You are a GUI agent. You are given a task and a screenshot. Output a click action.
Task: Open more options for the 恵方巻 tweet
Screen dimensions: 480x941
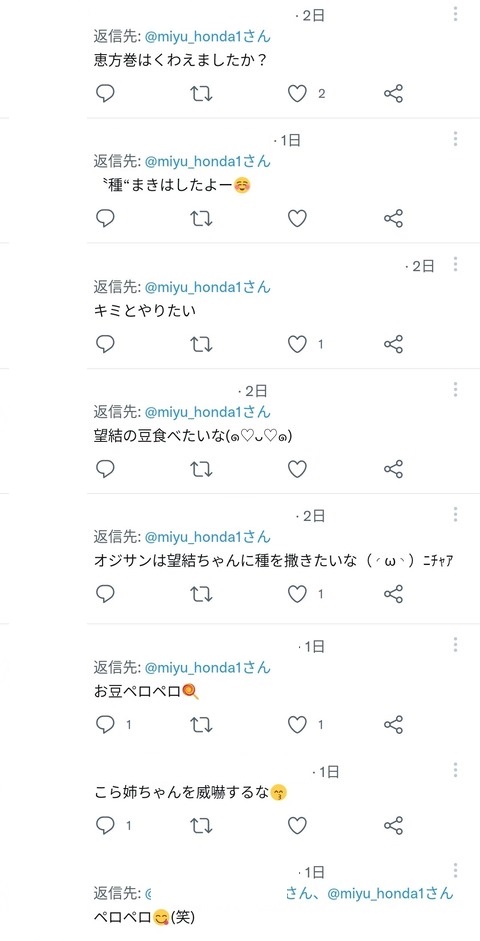(455, 14)
